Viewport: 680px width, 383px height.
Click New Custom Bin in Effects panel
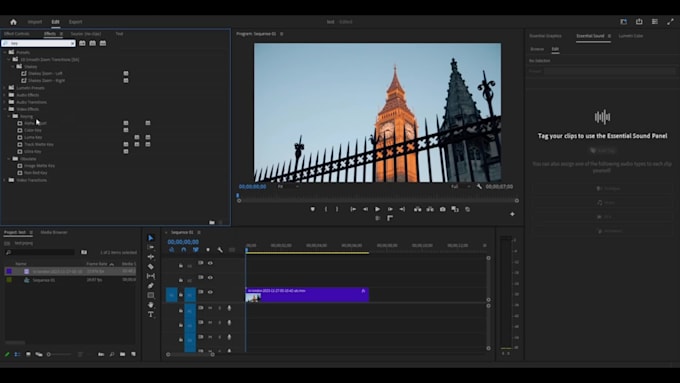212,222
